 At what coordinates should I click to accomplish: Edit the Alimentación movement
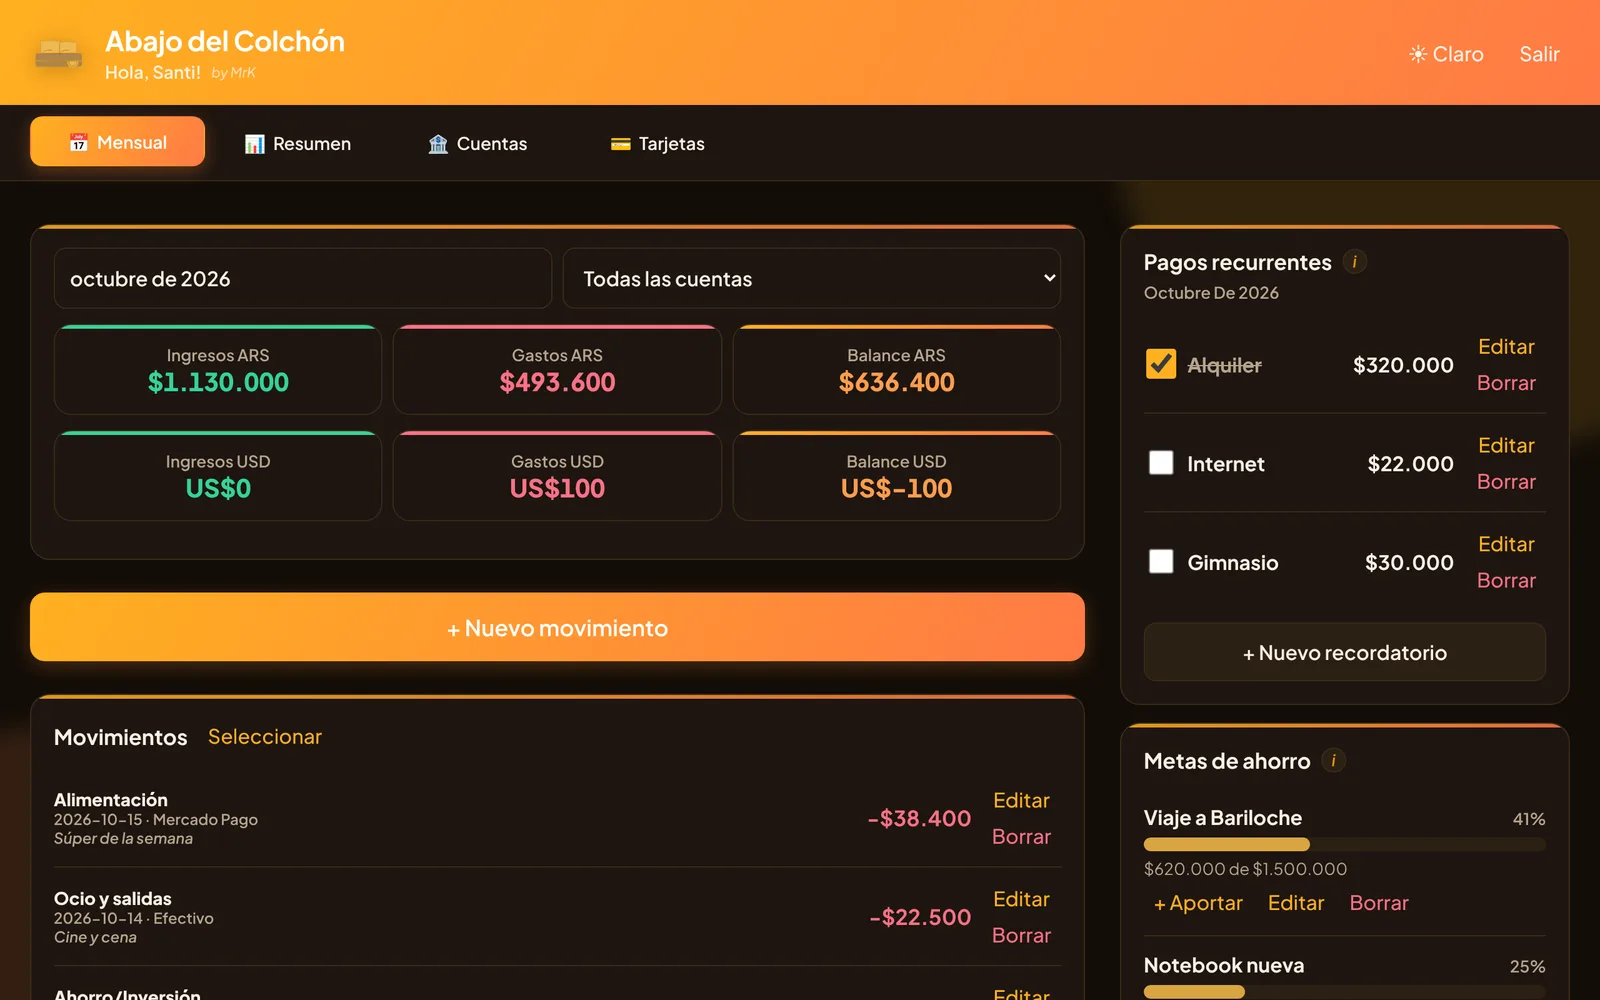[x=1021, y=801]
